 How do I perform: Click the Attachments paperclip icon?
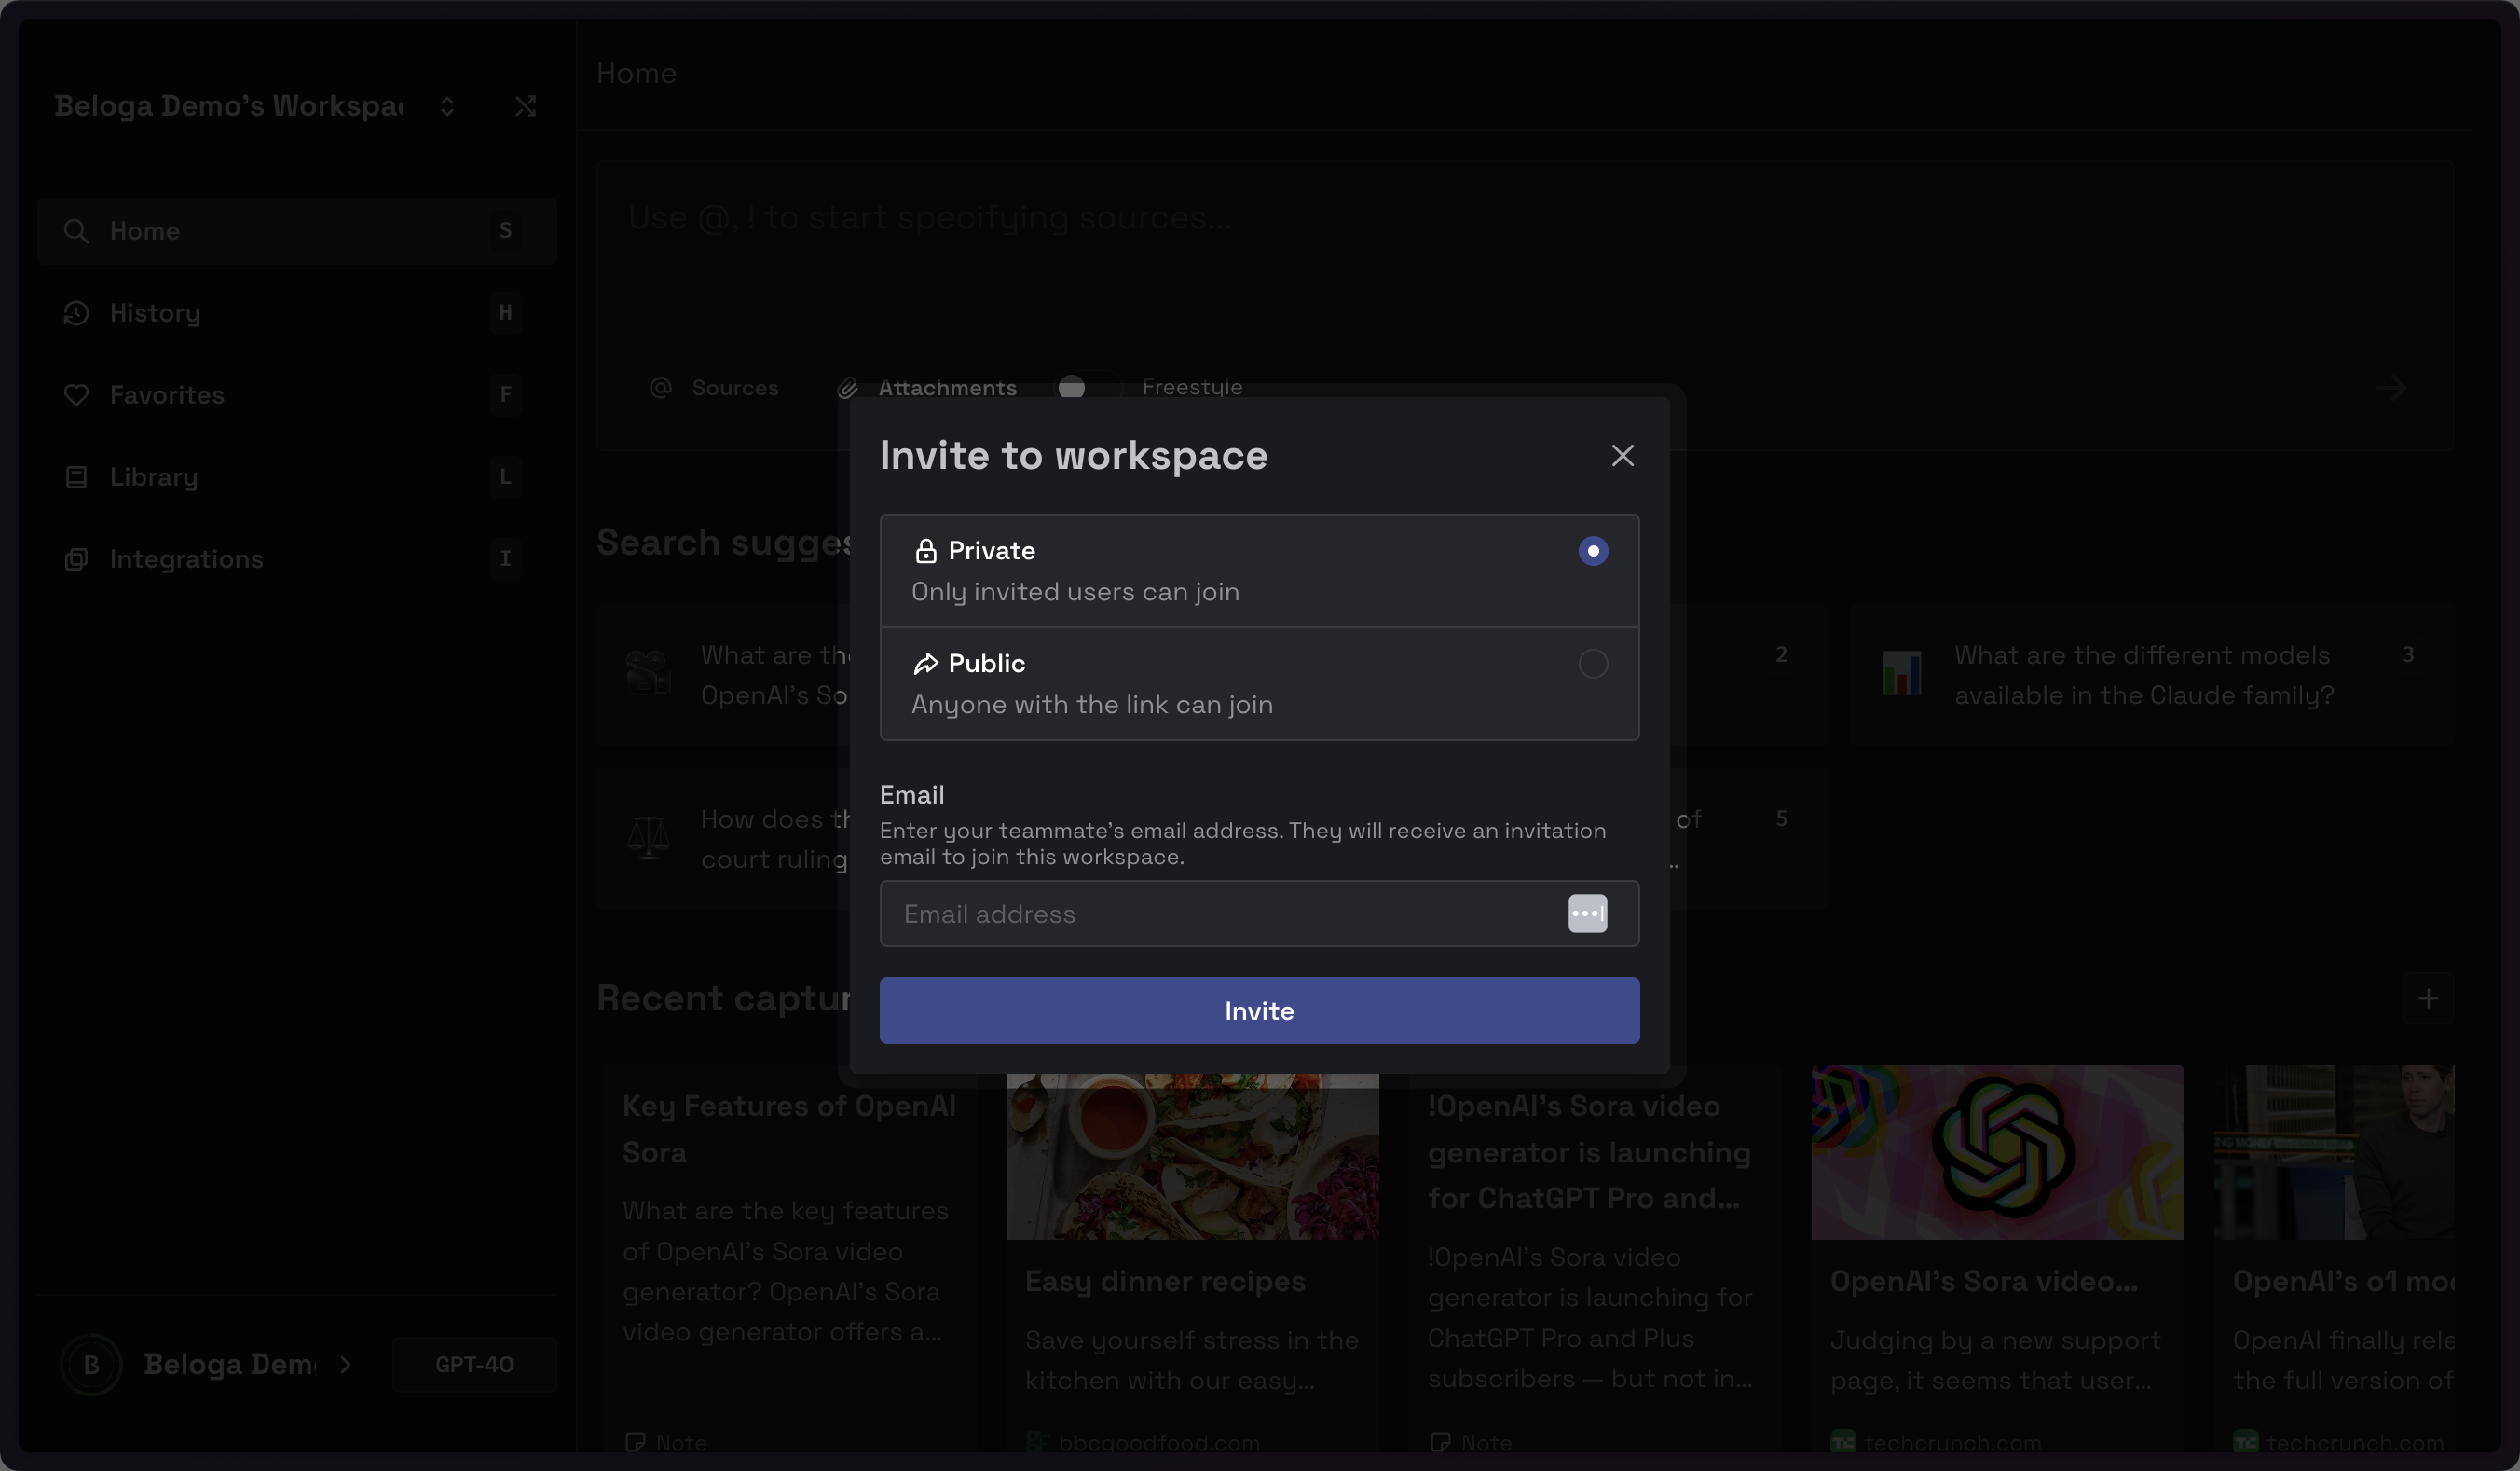[x=848, y=388]
